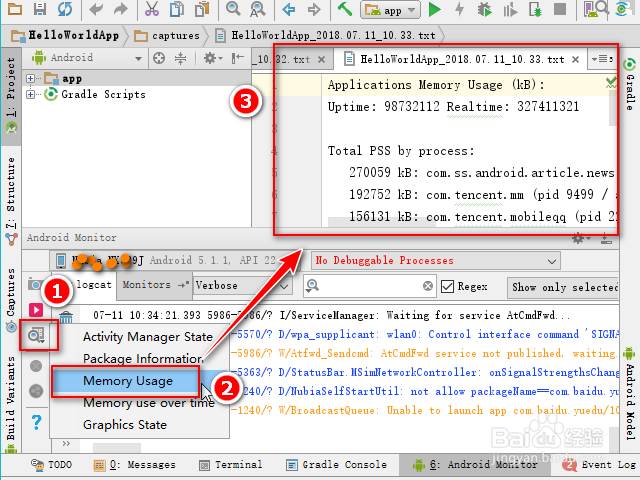Undo the last action with the toolbar arrow
This screenshot has height=480, width=640.
pyautogui.click(x=96, y=9)
